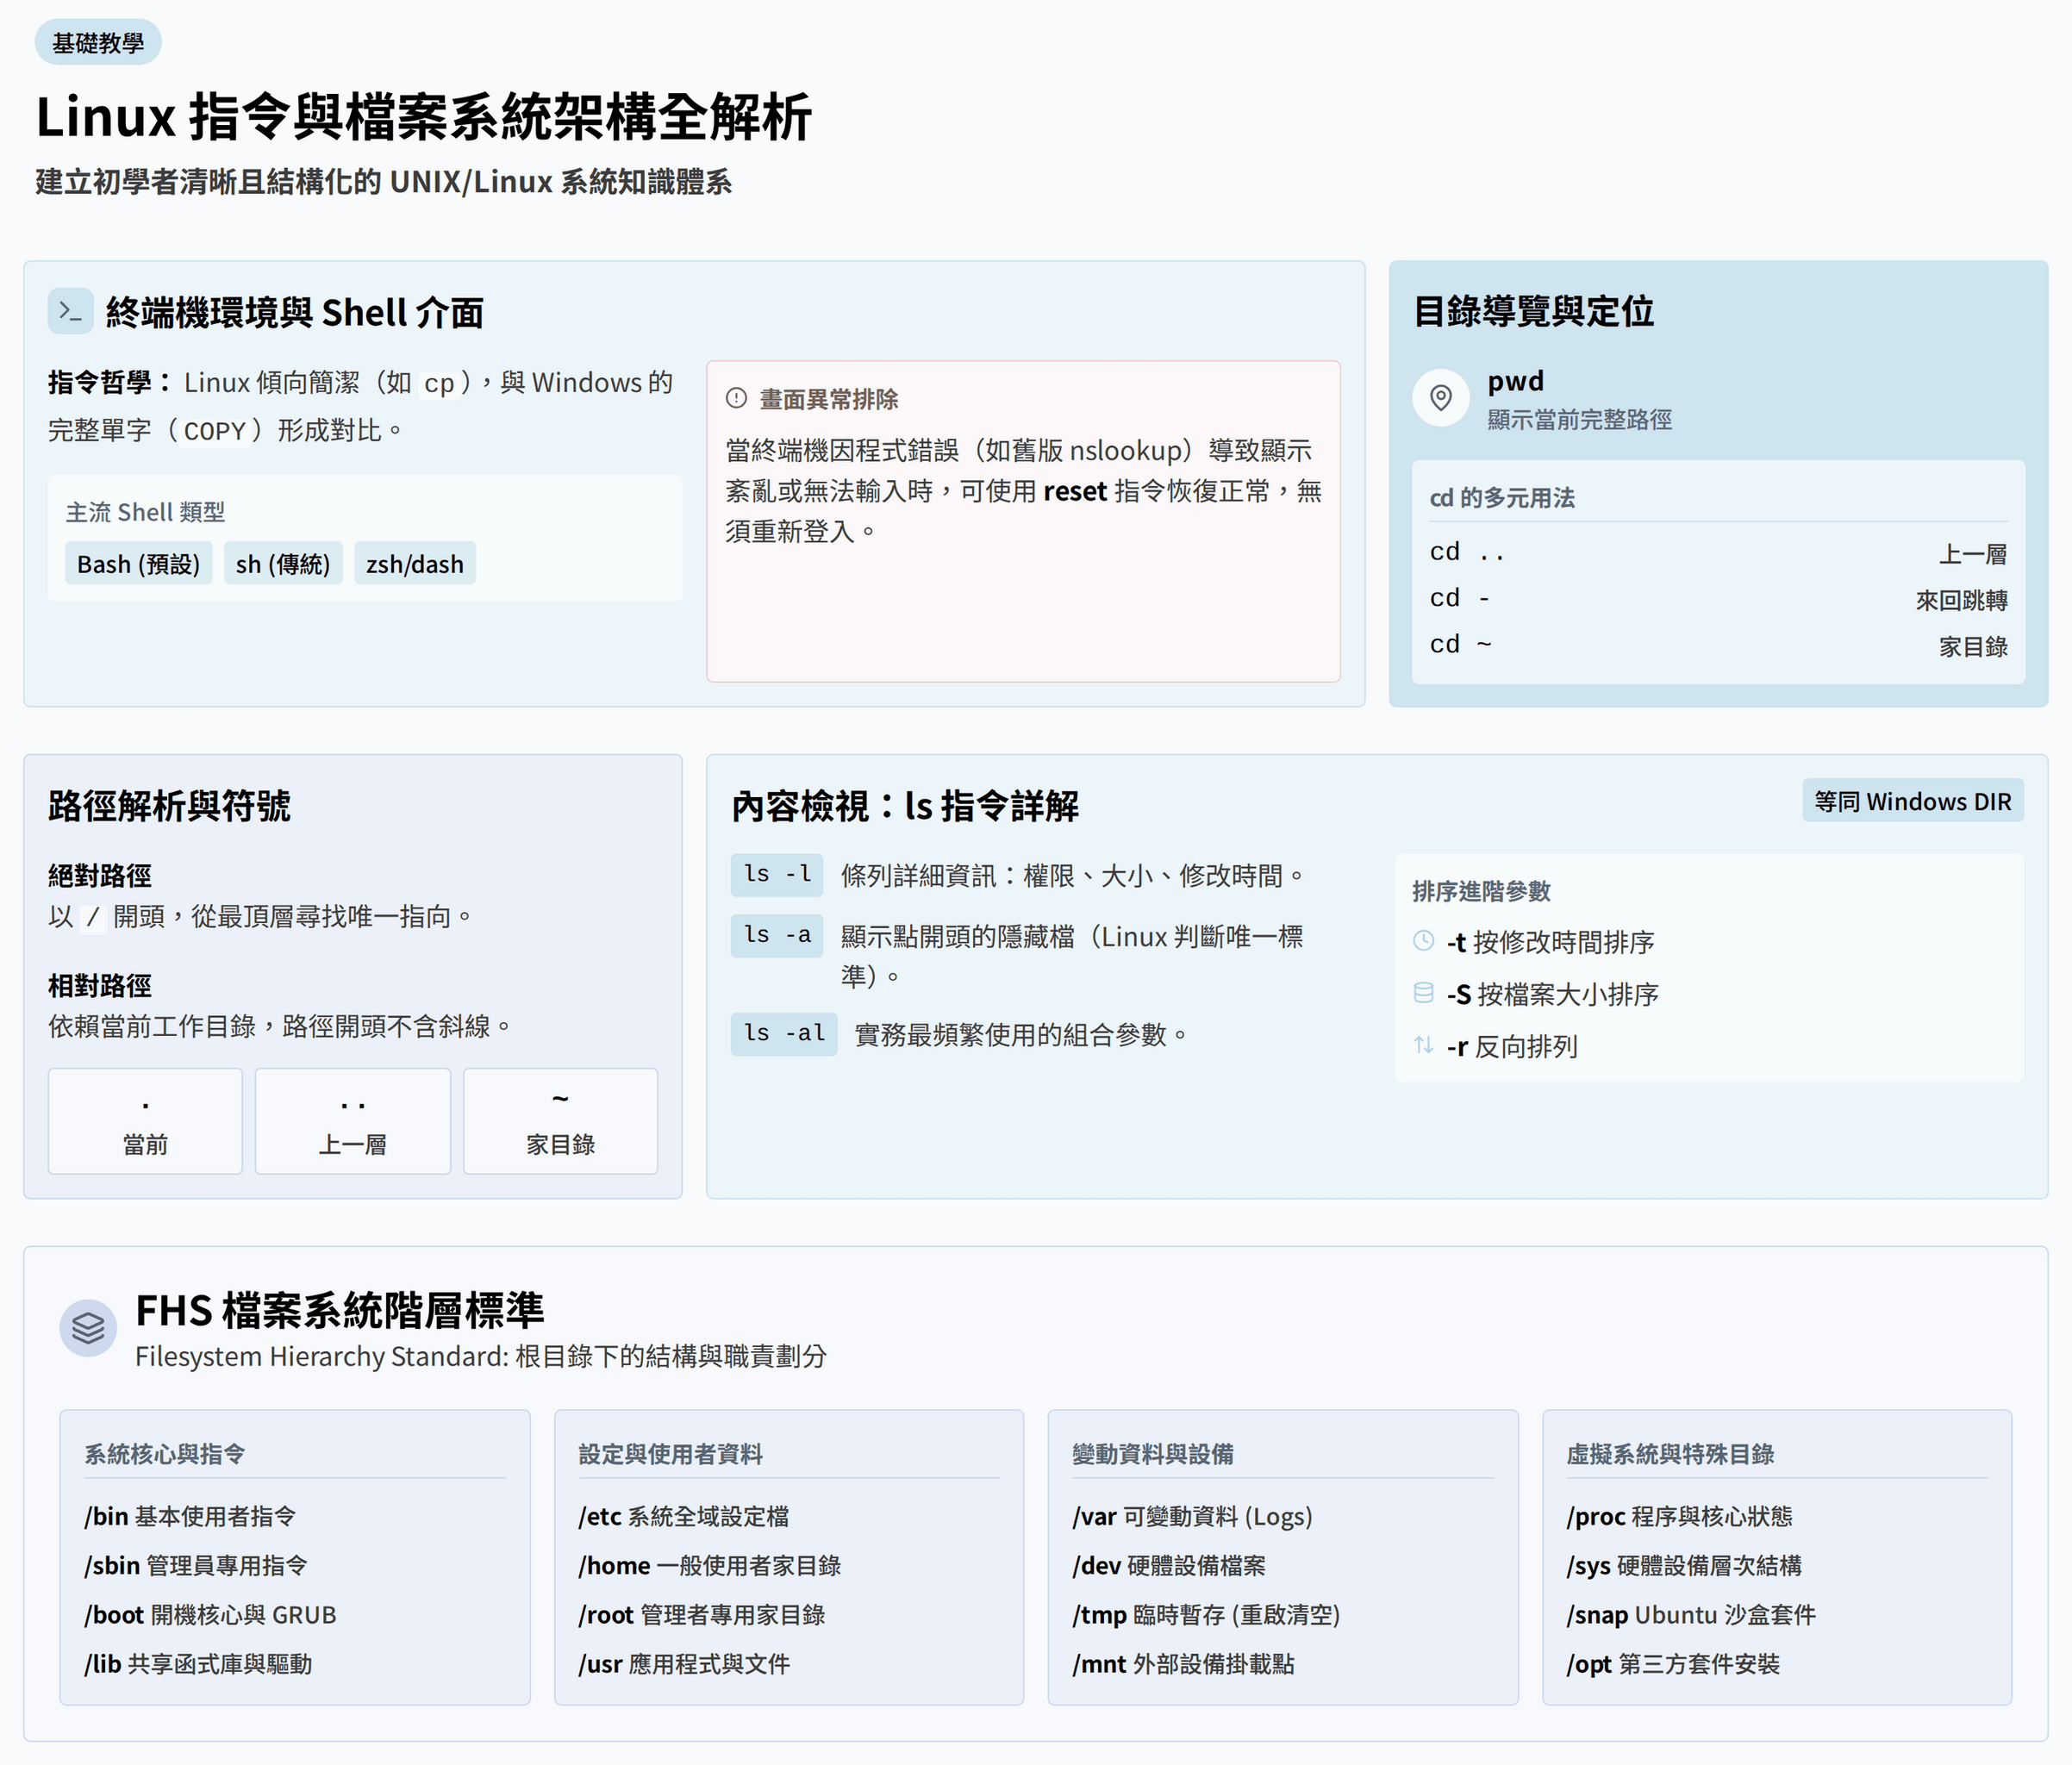
Task: Click the /root 管理者專用家目錄 entry
Action: tap(702, 1614)
